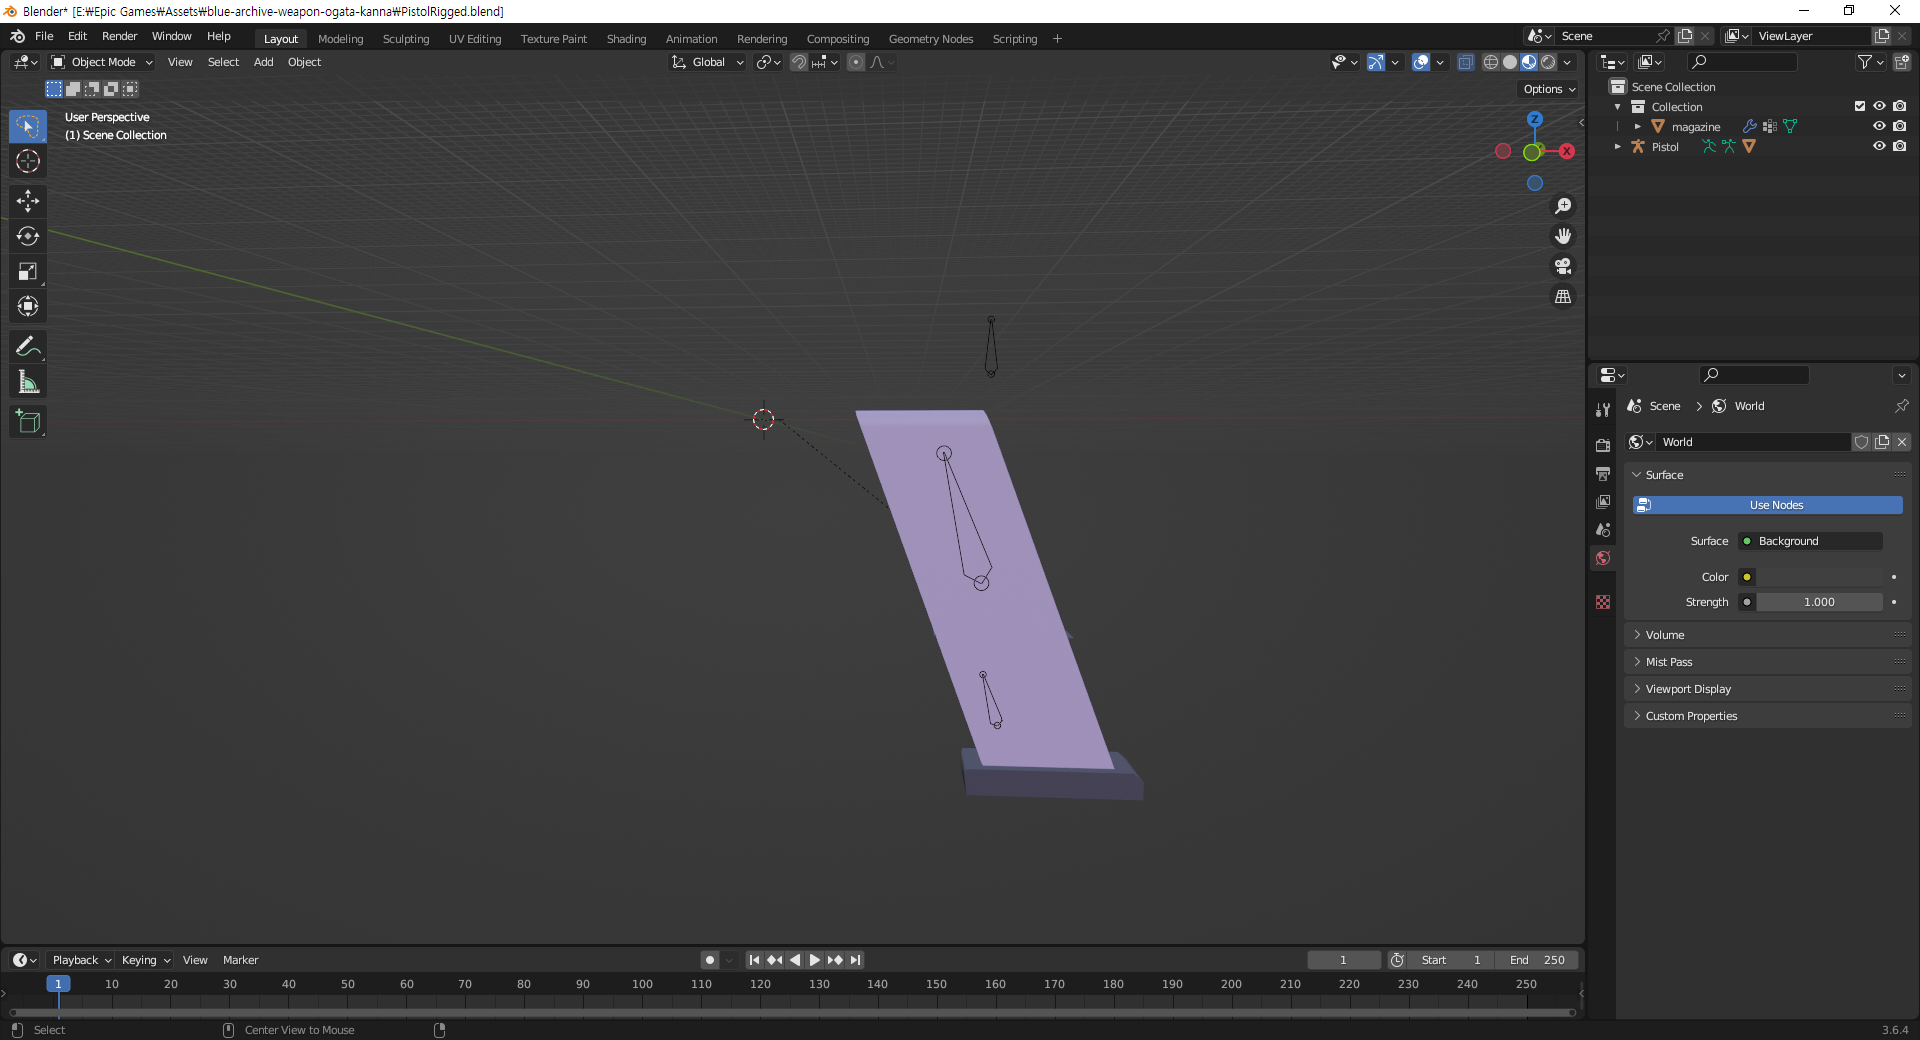Click the Blender logo menu icon
The image size is (1920, 1040).
pos(17,36)
